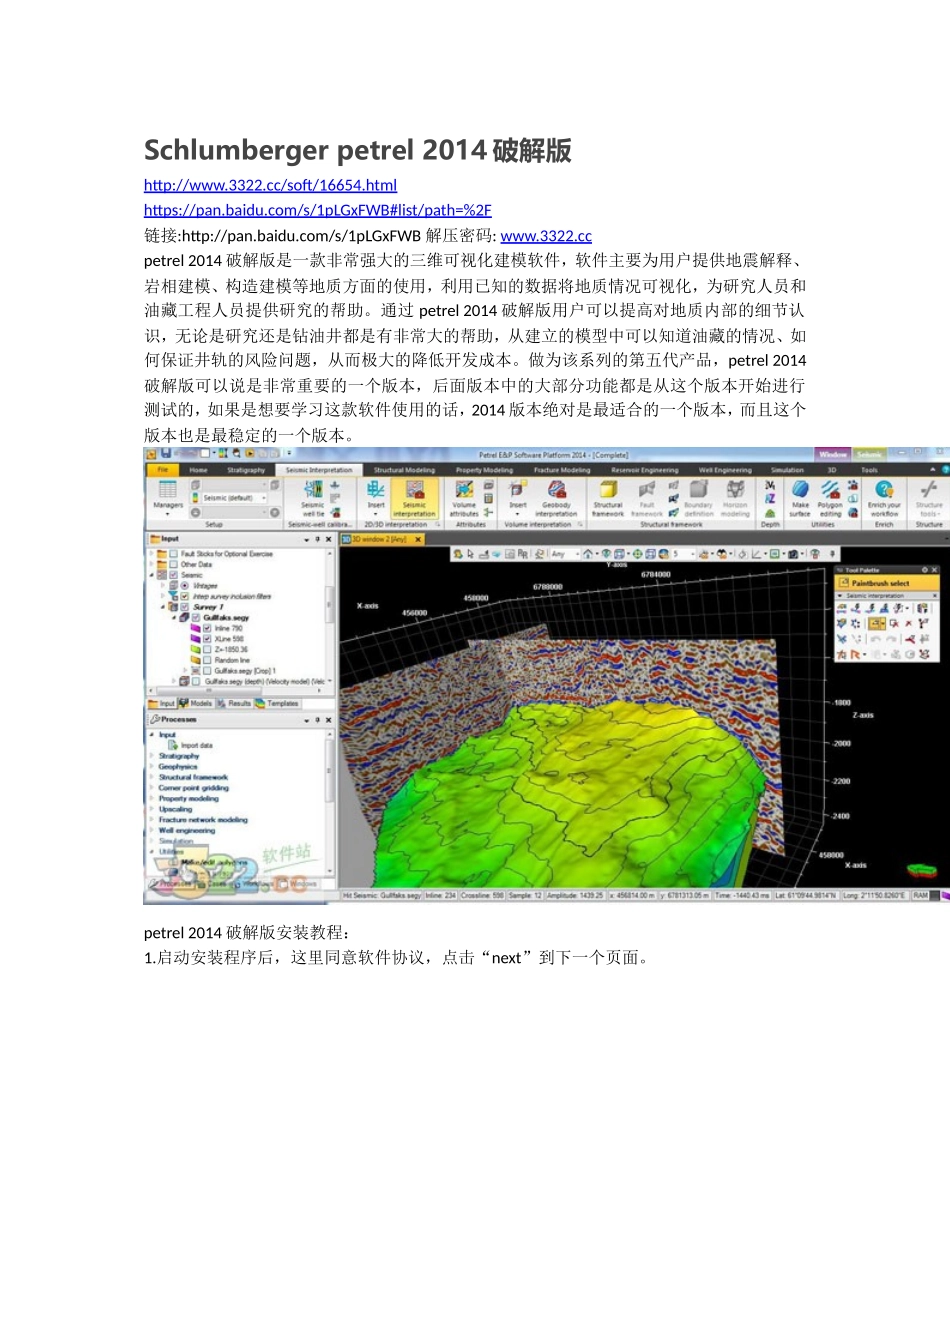Switch to the Structural Modeling ribbon tab

[404, 470]
